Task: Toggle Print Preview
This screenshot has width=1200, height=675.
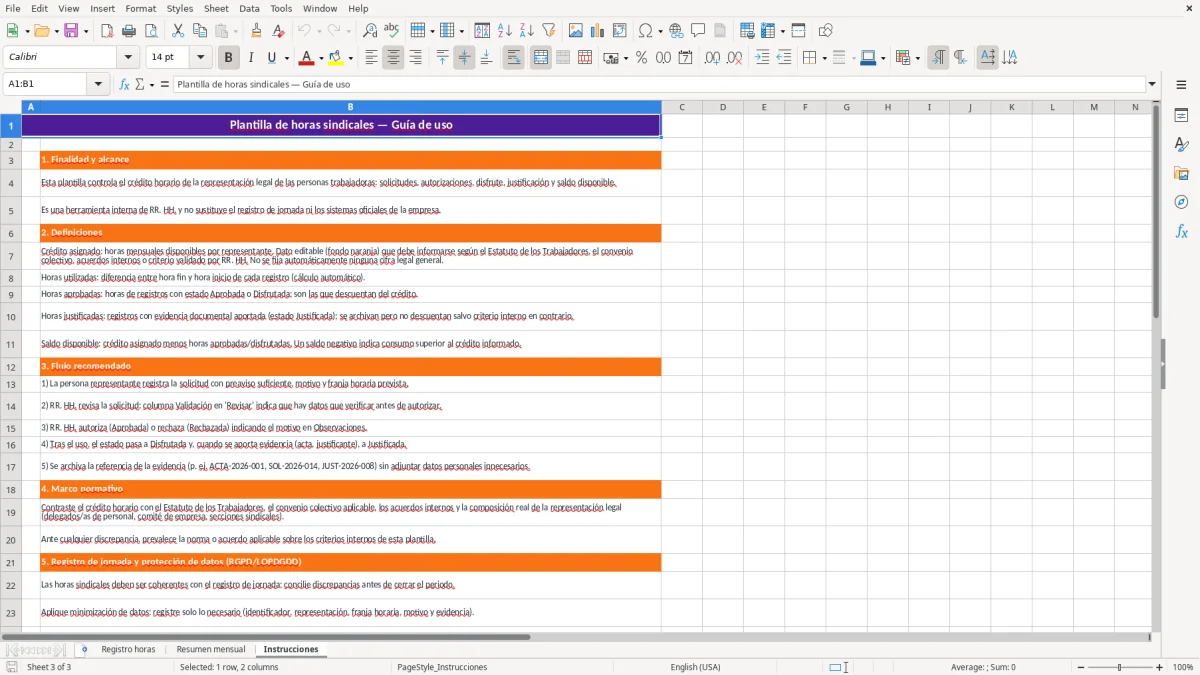Action: pyautogui.click(x=151, y=31)
